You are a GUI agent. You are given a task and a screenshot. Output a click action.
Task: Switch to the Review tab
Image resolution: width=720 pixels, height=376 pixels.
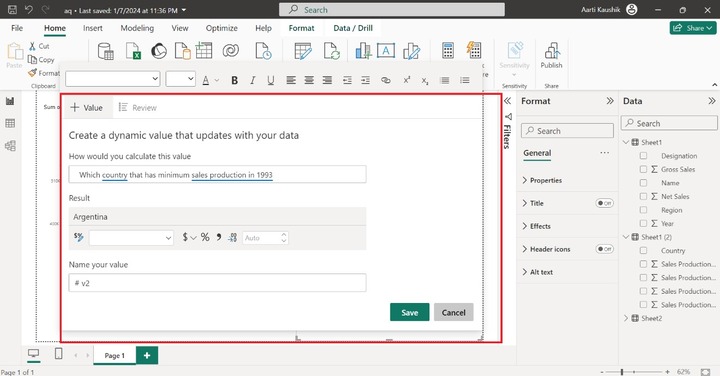pos(138,108)
